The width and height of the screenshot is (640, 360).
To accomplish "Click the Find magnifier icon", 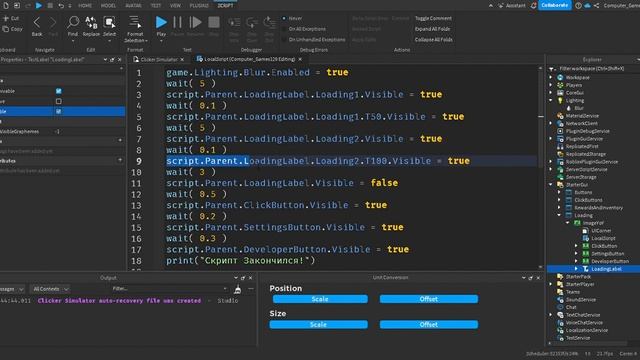I will coord(73,22).
